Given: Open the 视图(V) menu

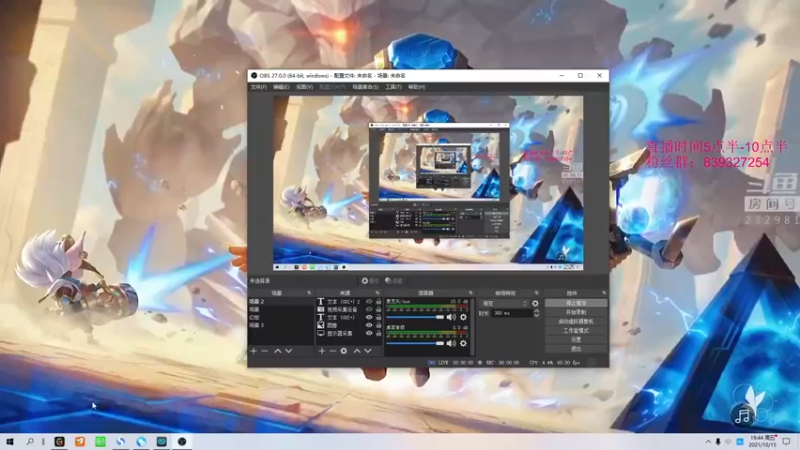Looking at the screenshot, I should 305,87.
